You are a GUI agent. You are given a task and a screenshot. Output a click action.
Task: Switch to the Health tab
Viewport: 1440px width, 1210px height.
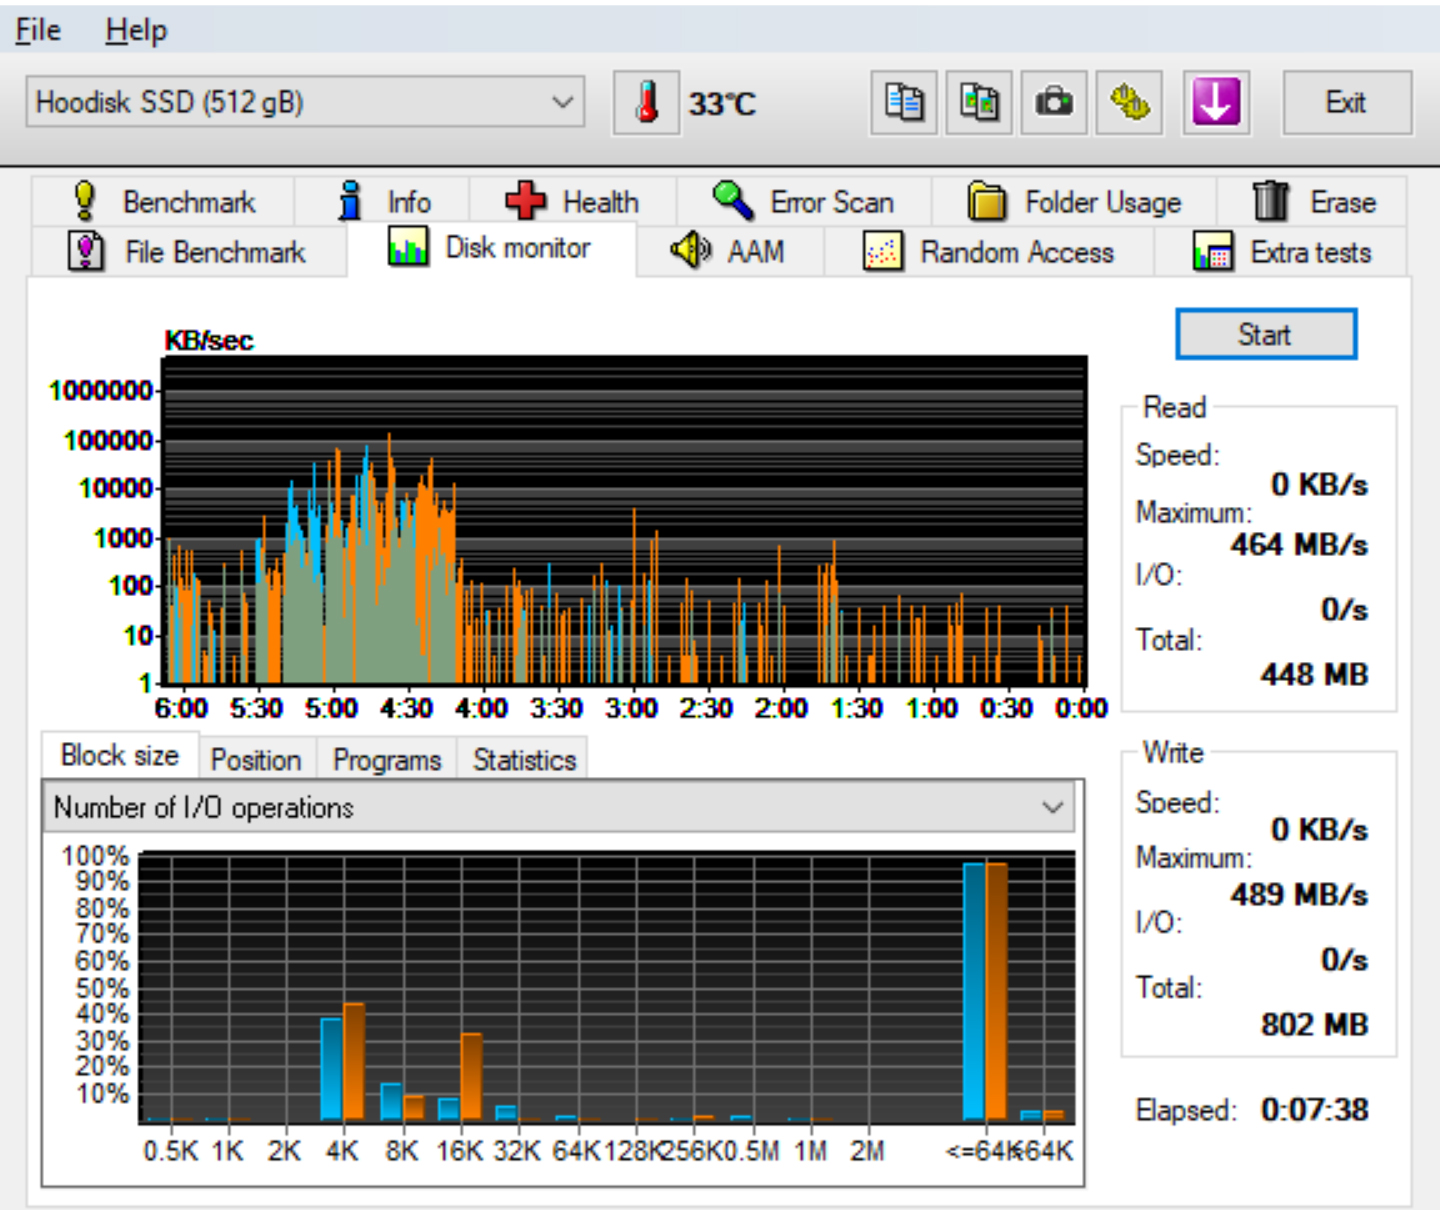[x=574, y=201]
